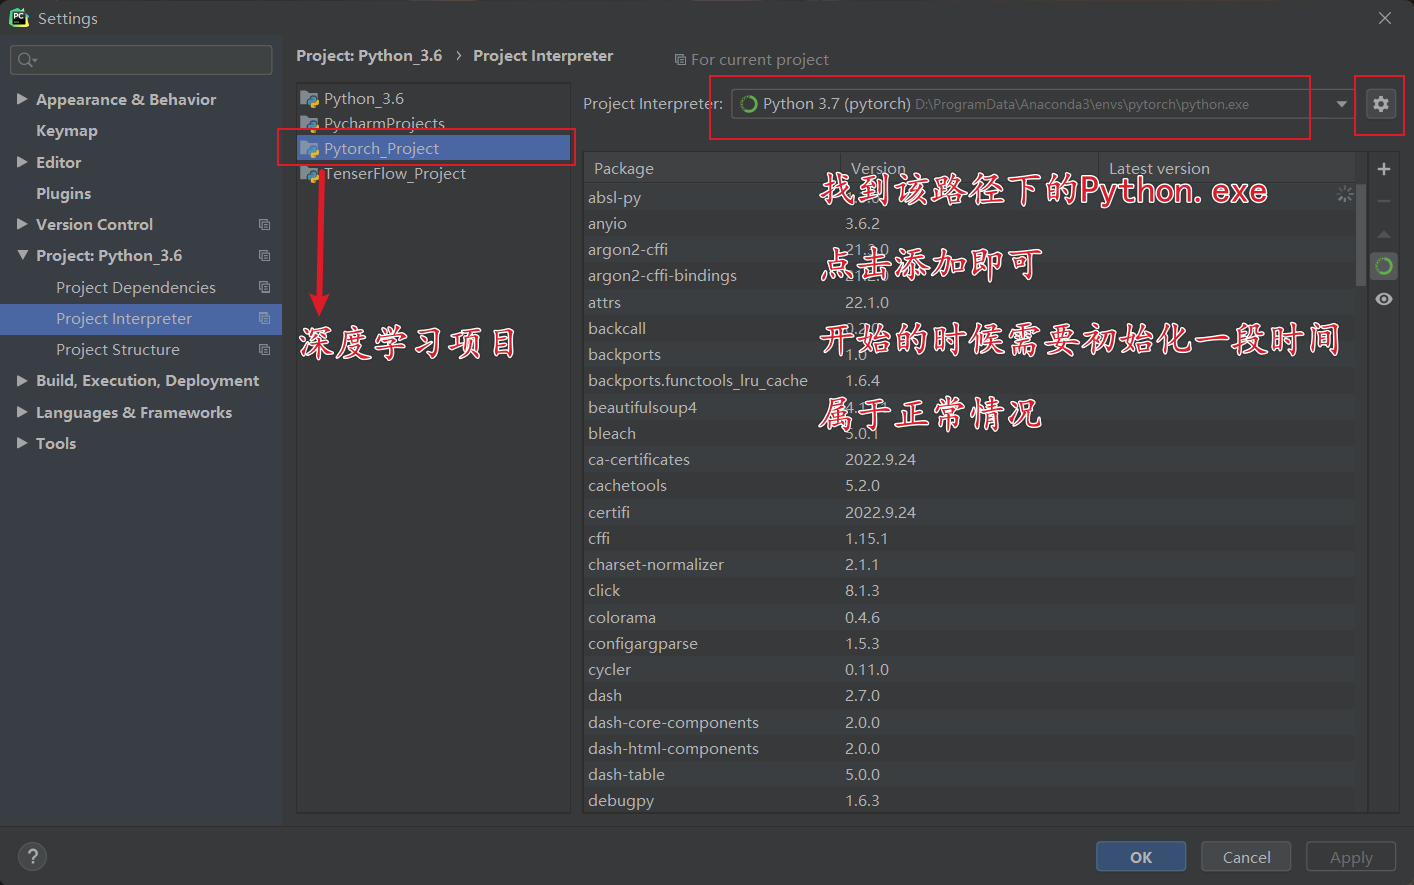Select the beautifulsoup4 package row

[x=969, y=407]
